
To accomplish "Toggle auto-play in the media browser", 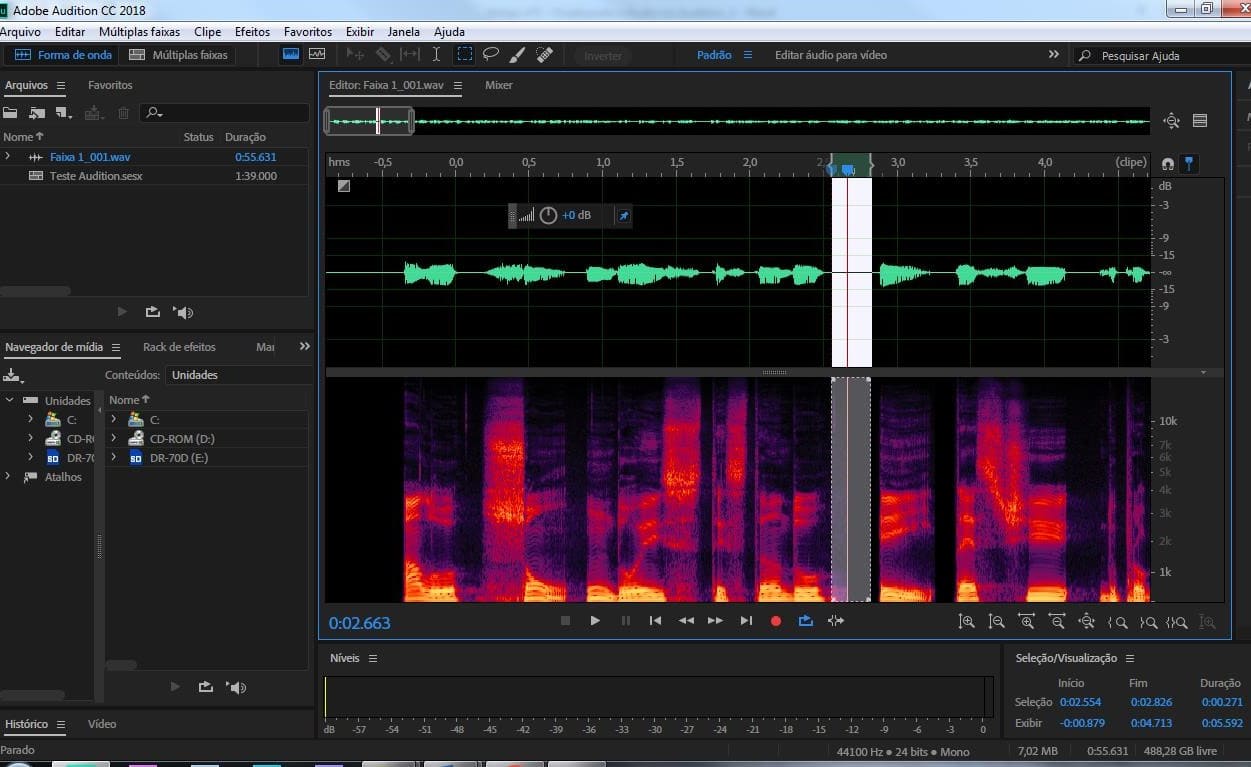I will coord(236,687).
